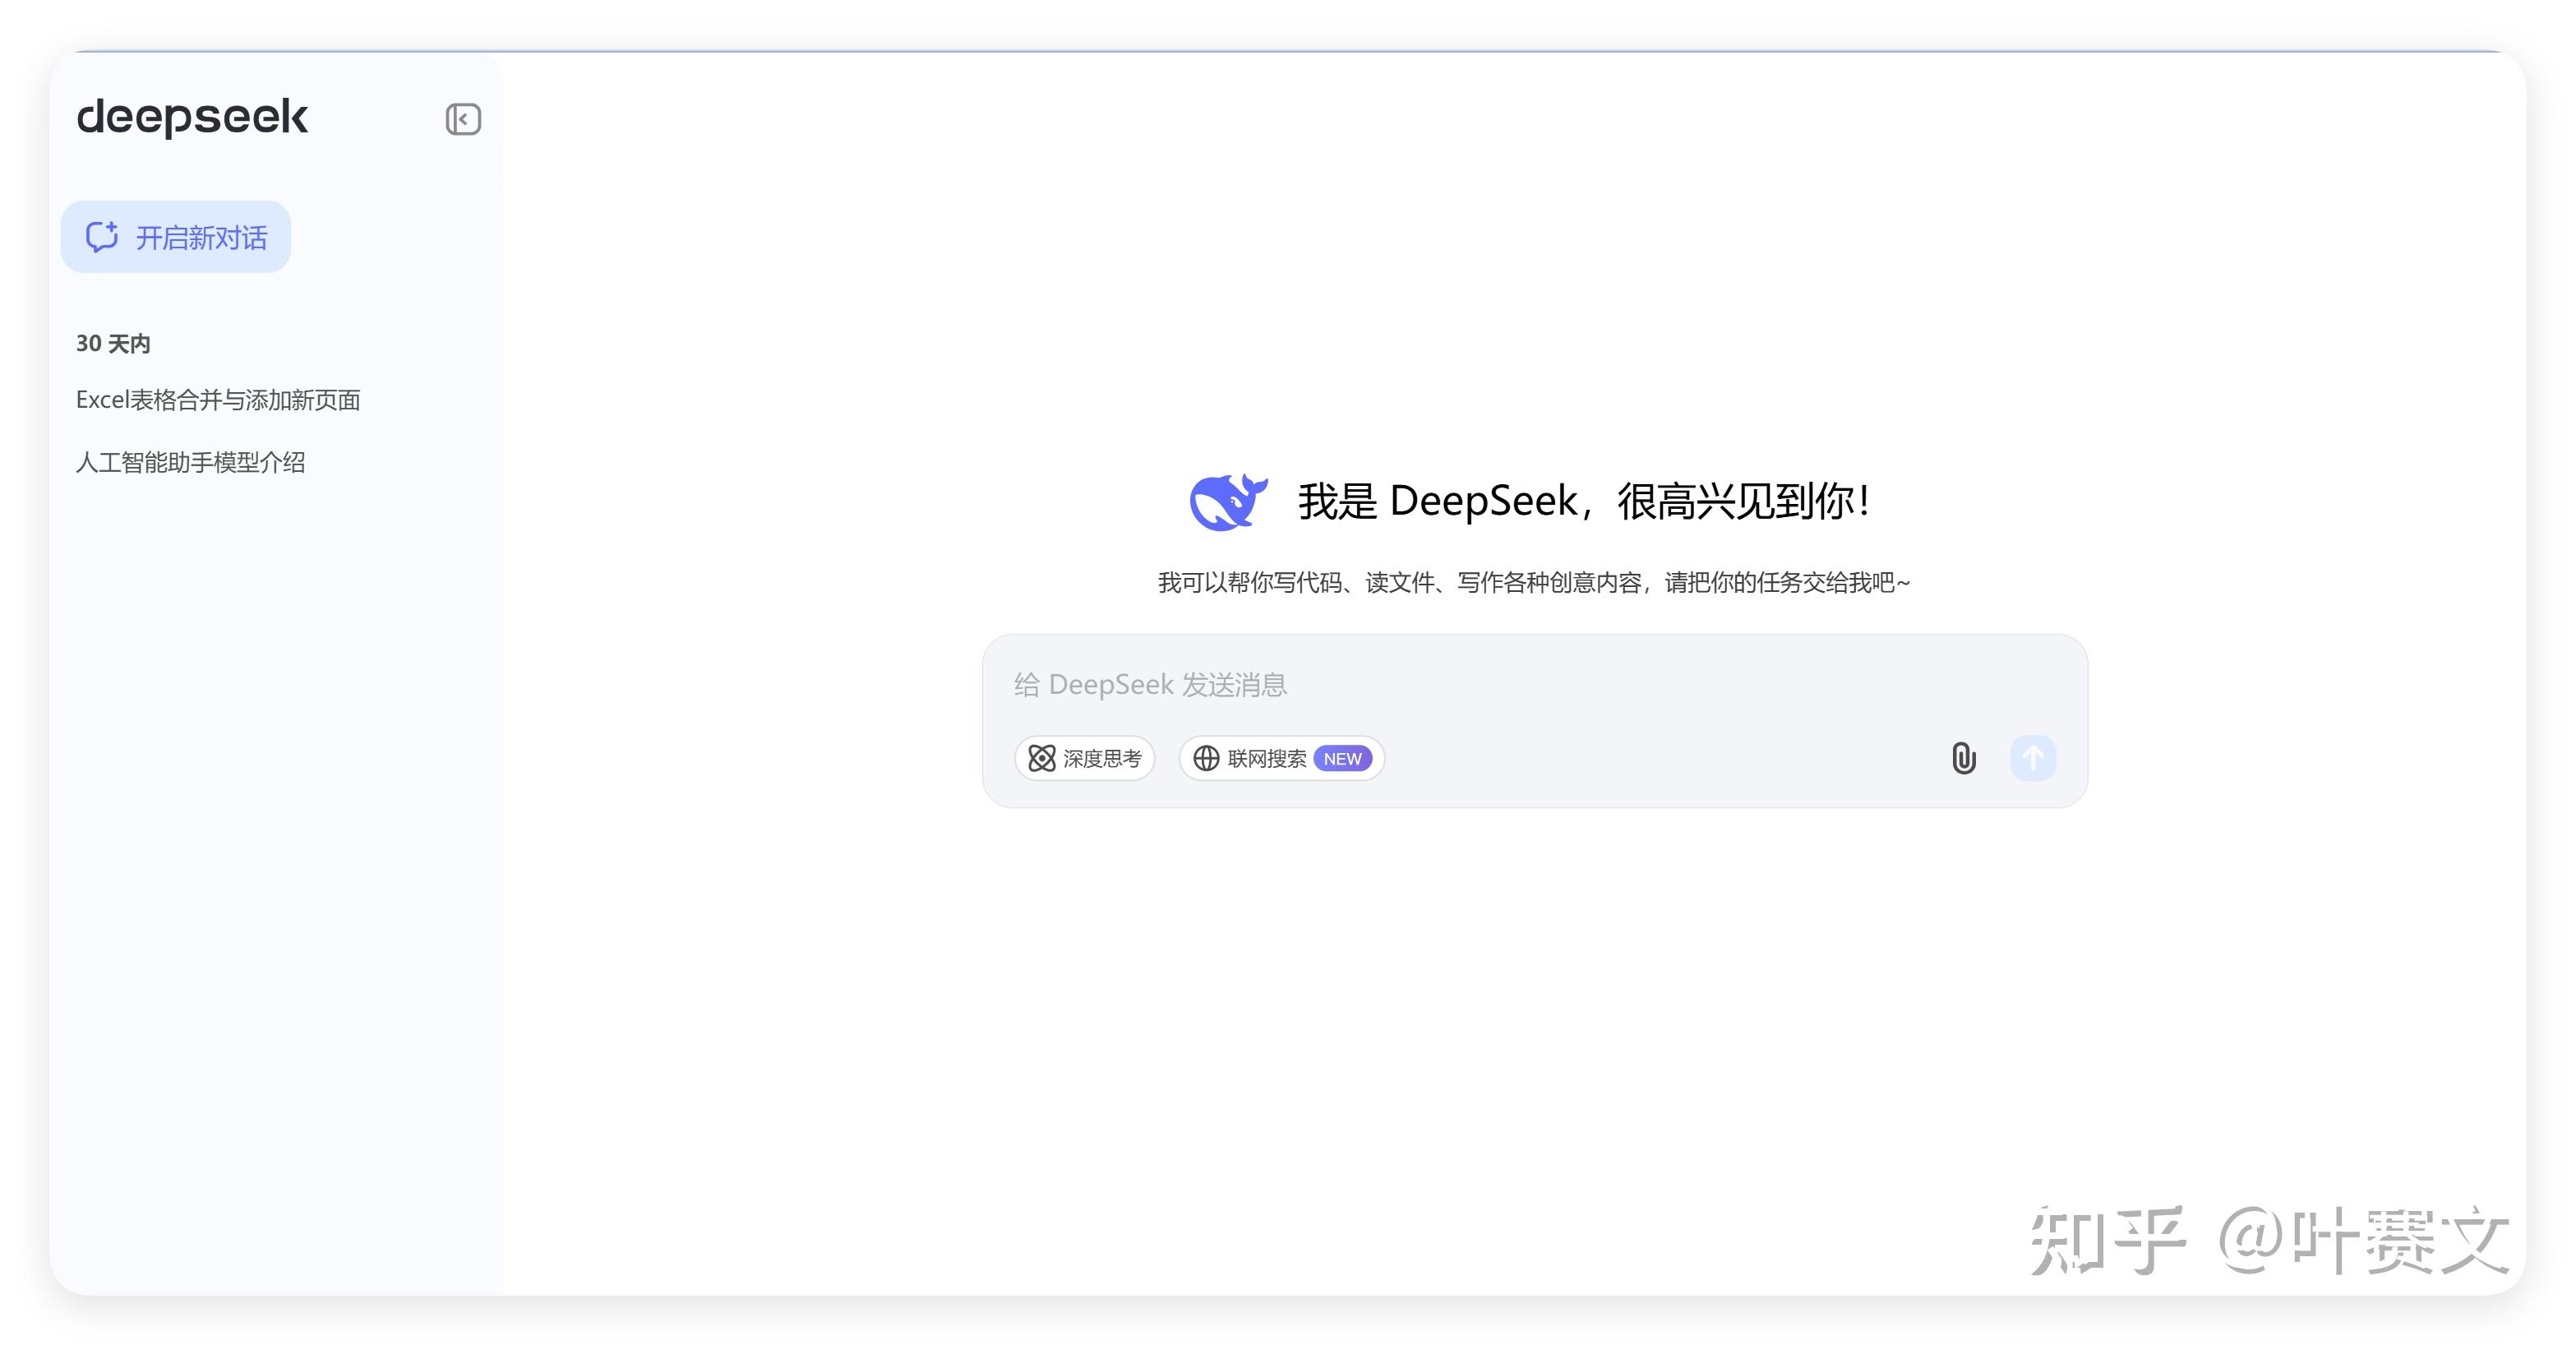Toggle 联网搜索 web search mode
The height and width of the screenshot is (1345, 2576).
pyautogui.click(x=1282, y=758)
